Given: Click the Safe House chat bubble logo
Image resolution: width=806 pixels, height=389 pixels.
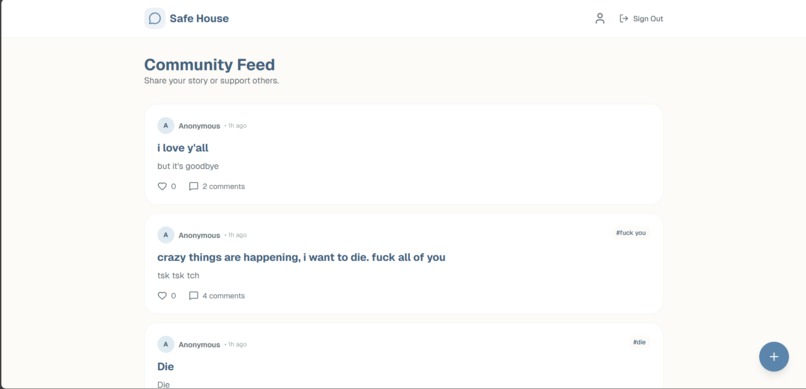Looking at the screenshot, I should [x=155, y=18].
